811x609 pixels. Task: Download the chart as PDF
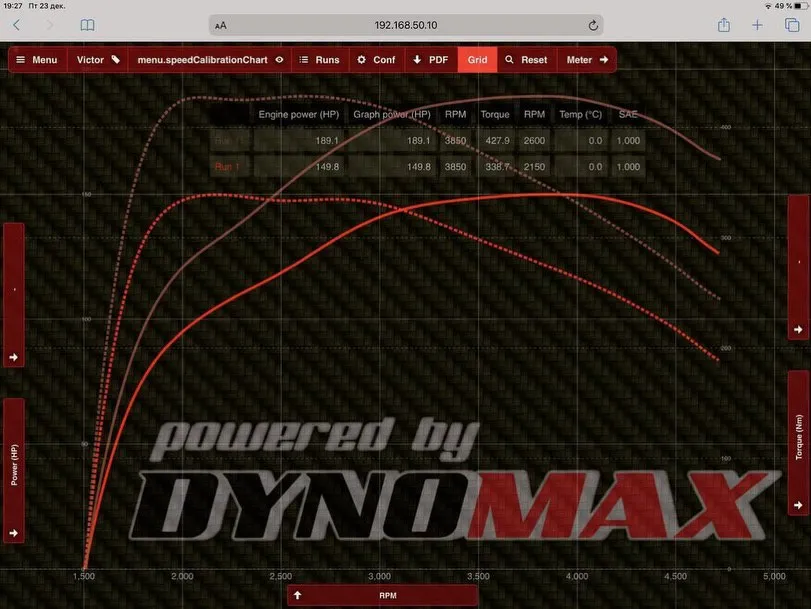click(430, 60)
